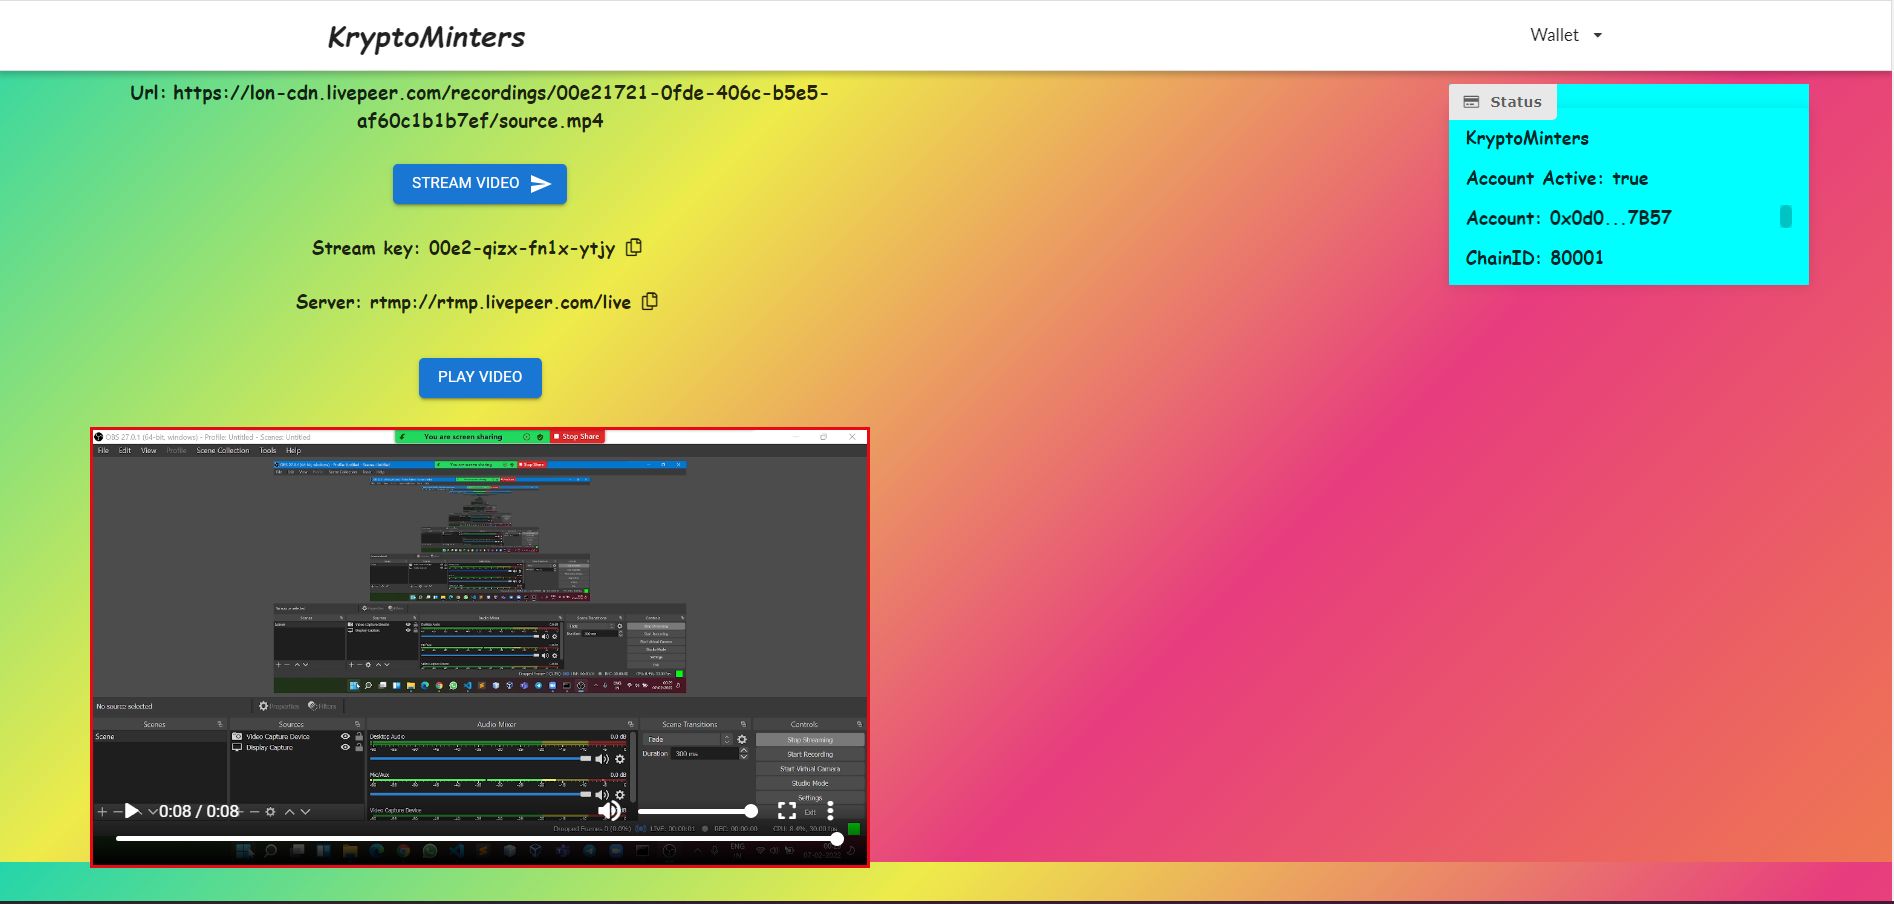Click 'KryptoMinters' text in Status panel
Viewport: 1894px width, 904px height.
(x=1527, y=138)
